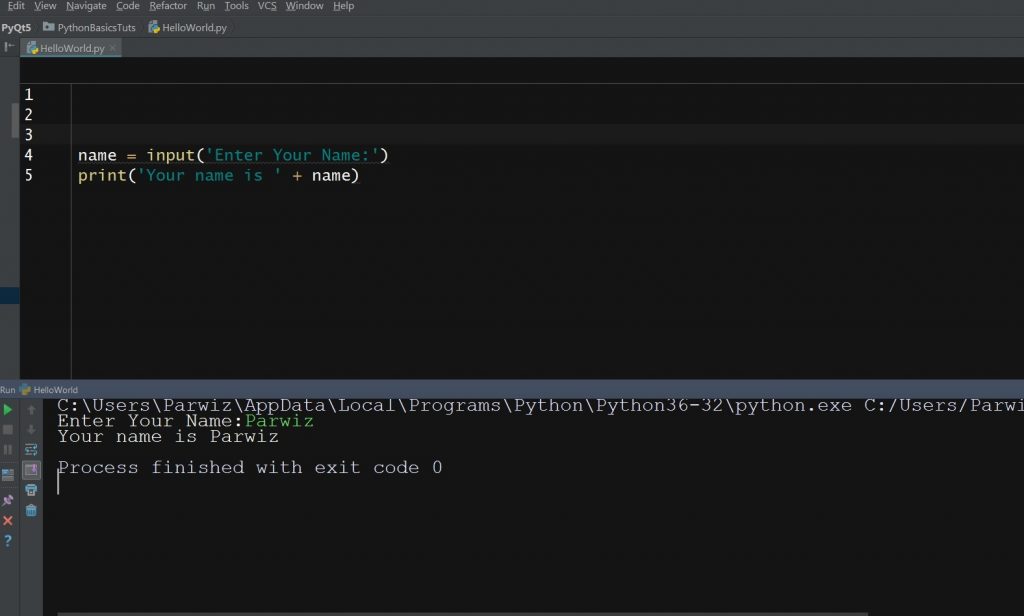Click the input function call on line 4
1024x616 pixels.
coord(170,155)
